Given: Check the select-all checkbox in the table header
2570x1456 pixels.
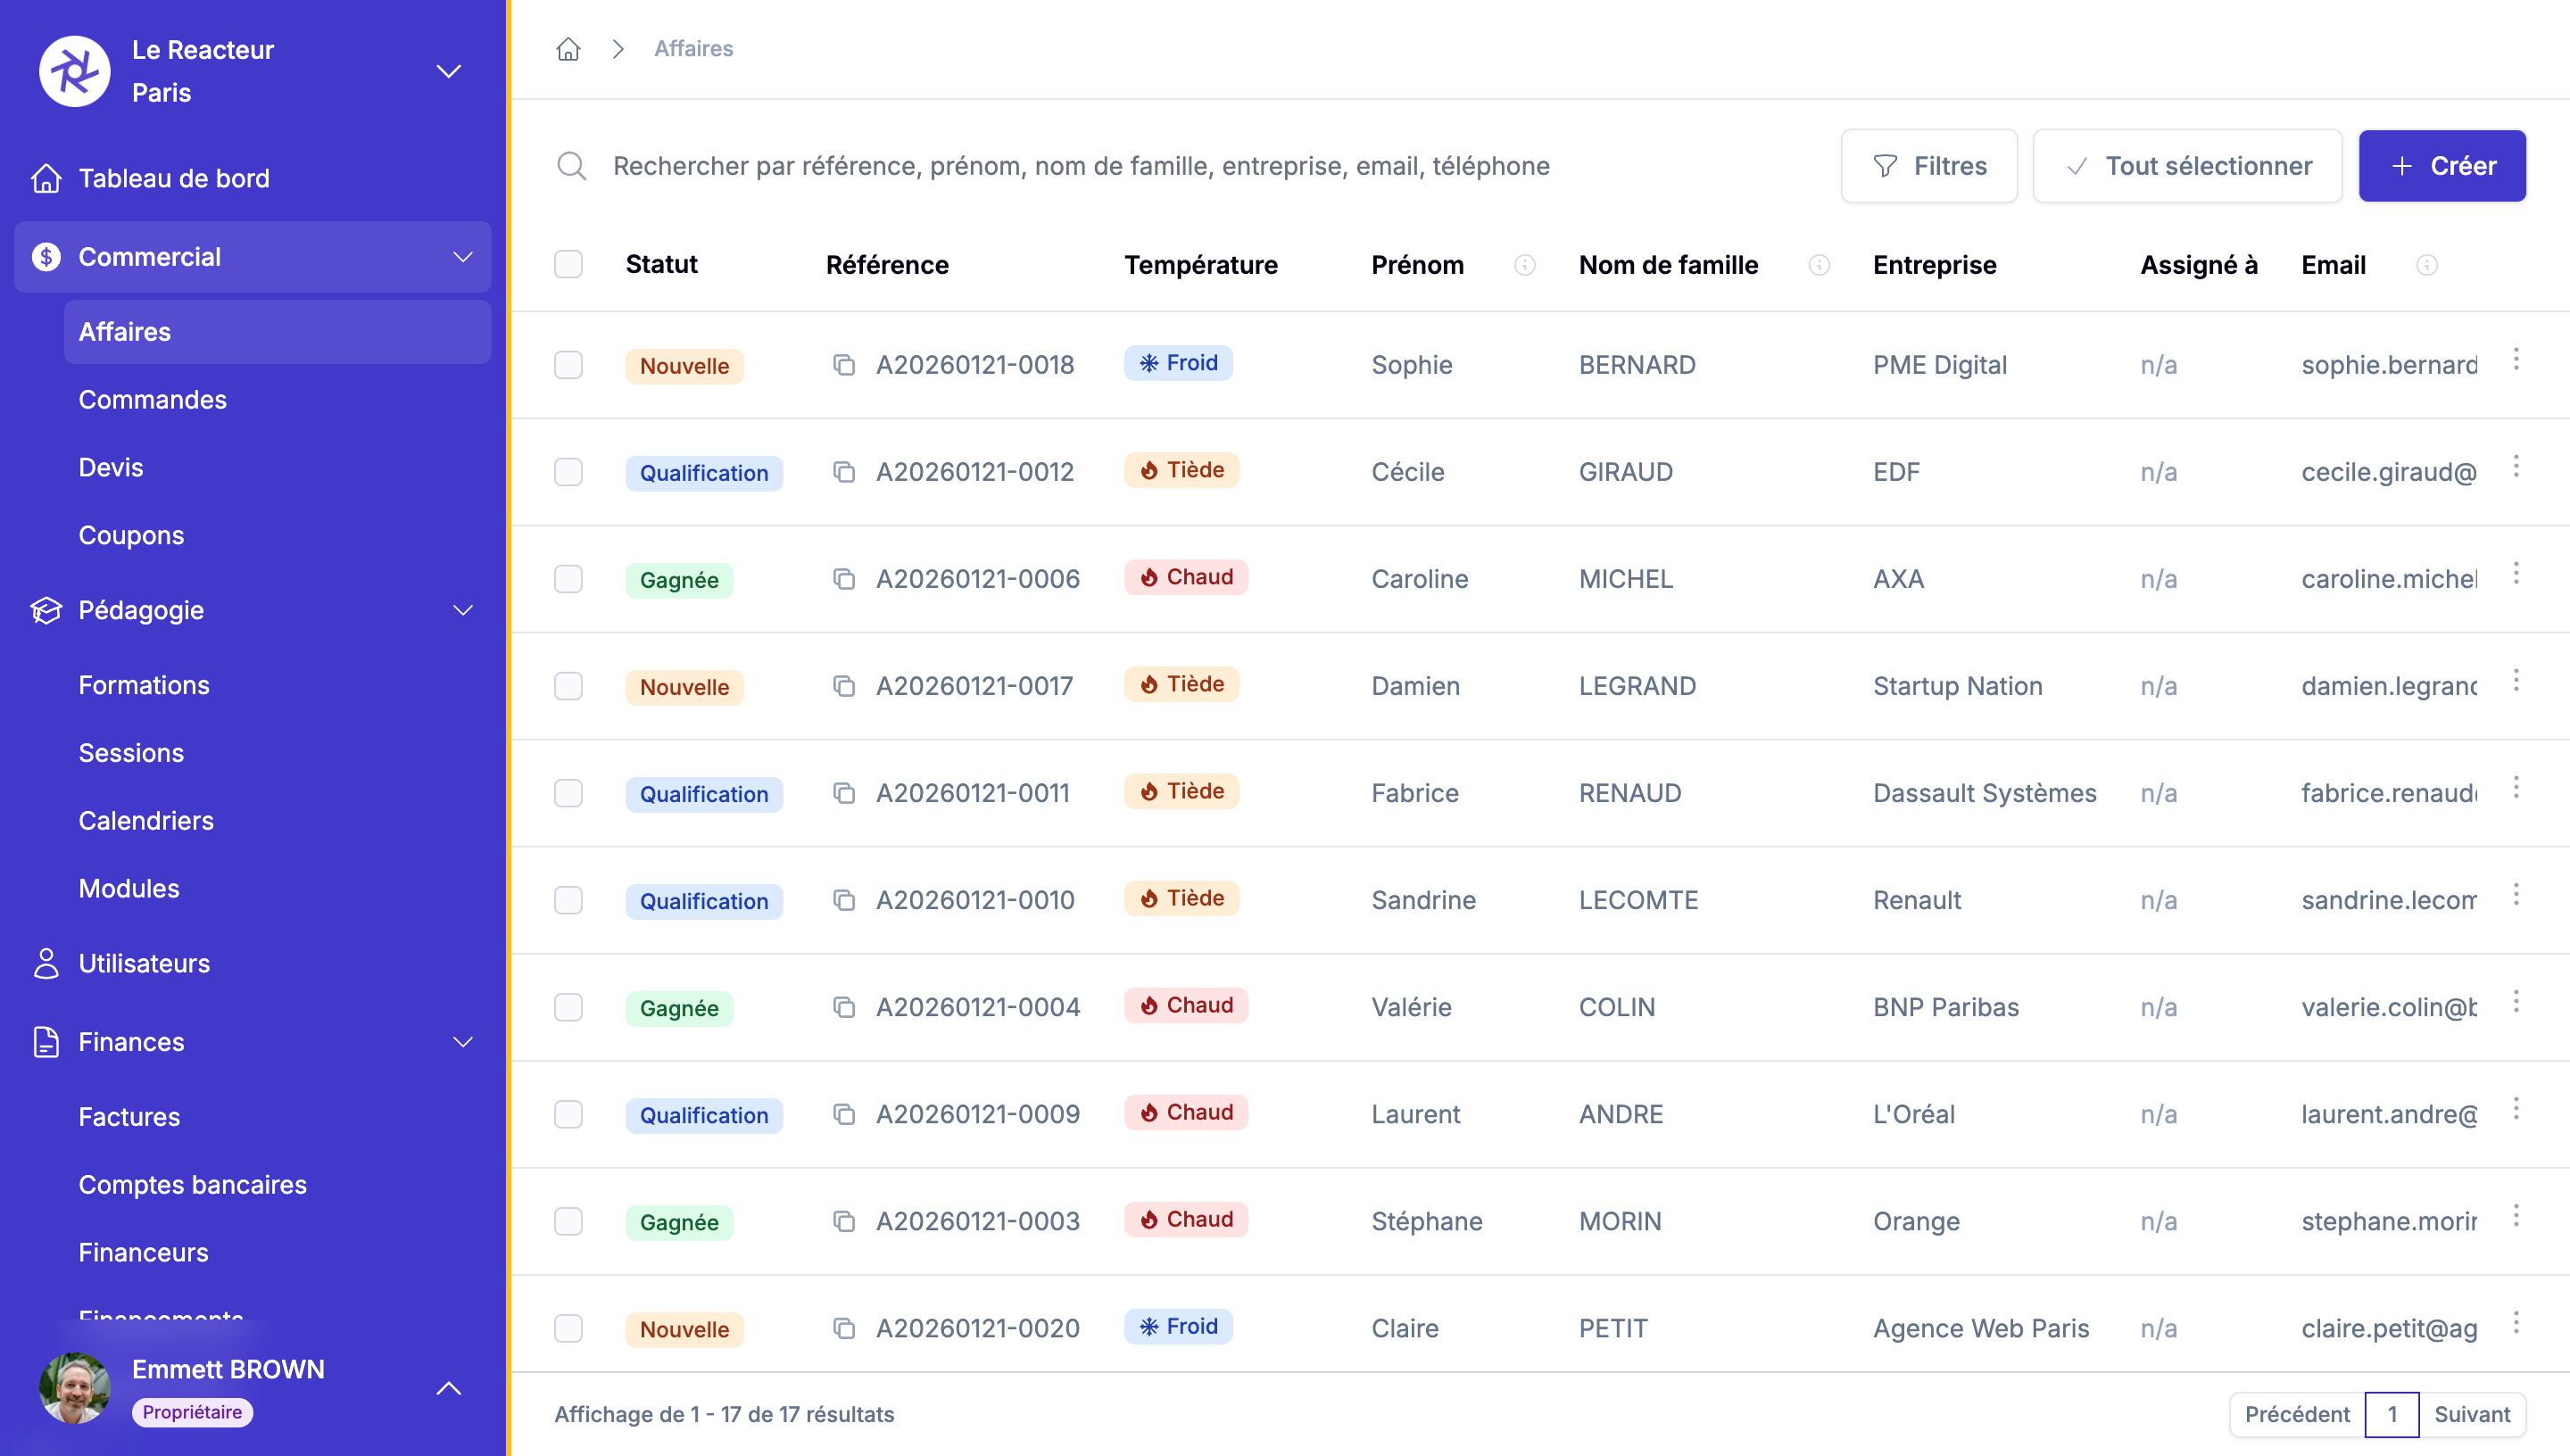Looking at the screenshot, I should tap(569, 263).
